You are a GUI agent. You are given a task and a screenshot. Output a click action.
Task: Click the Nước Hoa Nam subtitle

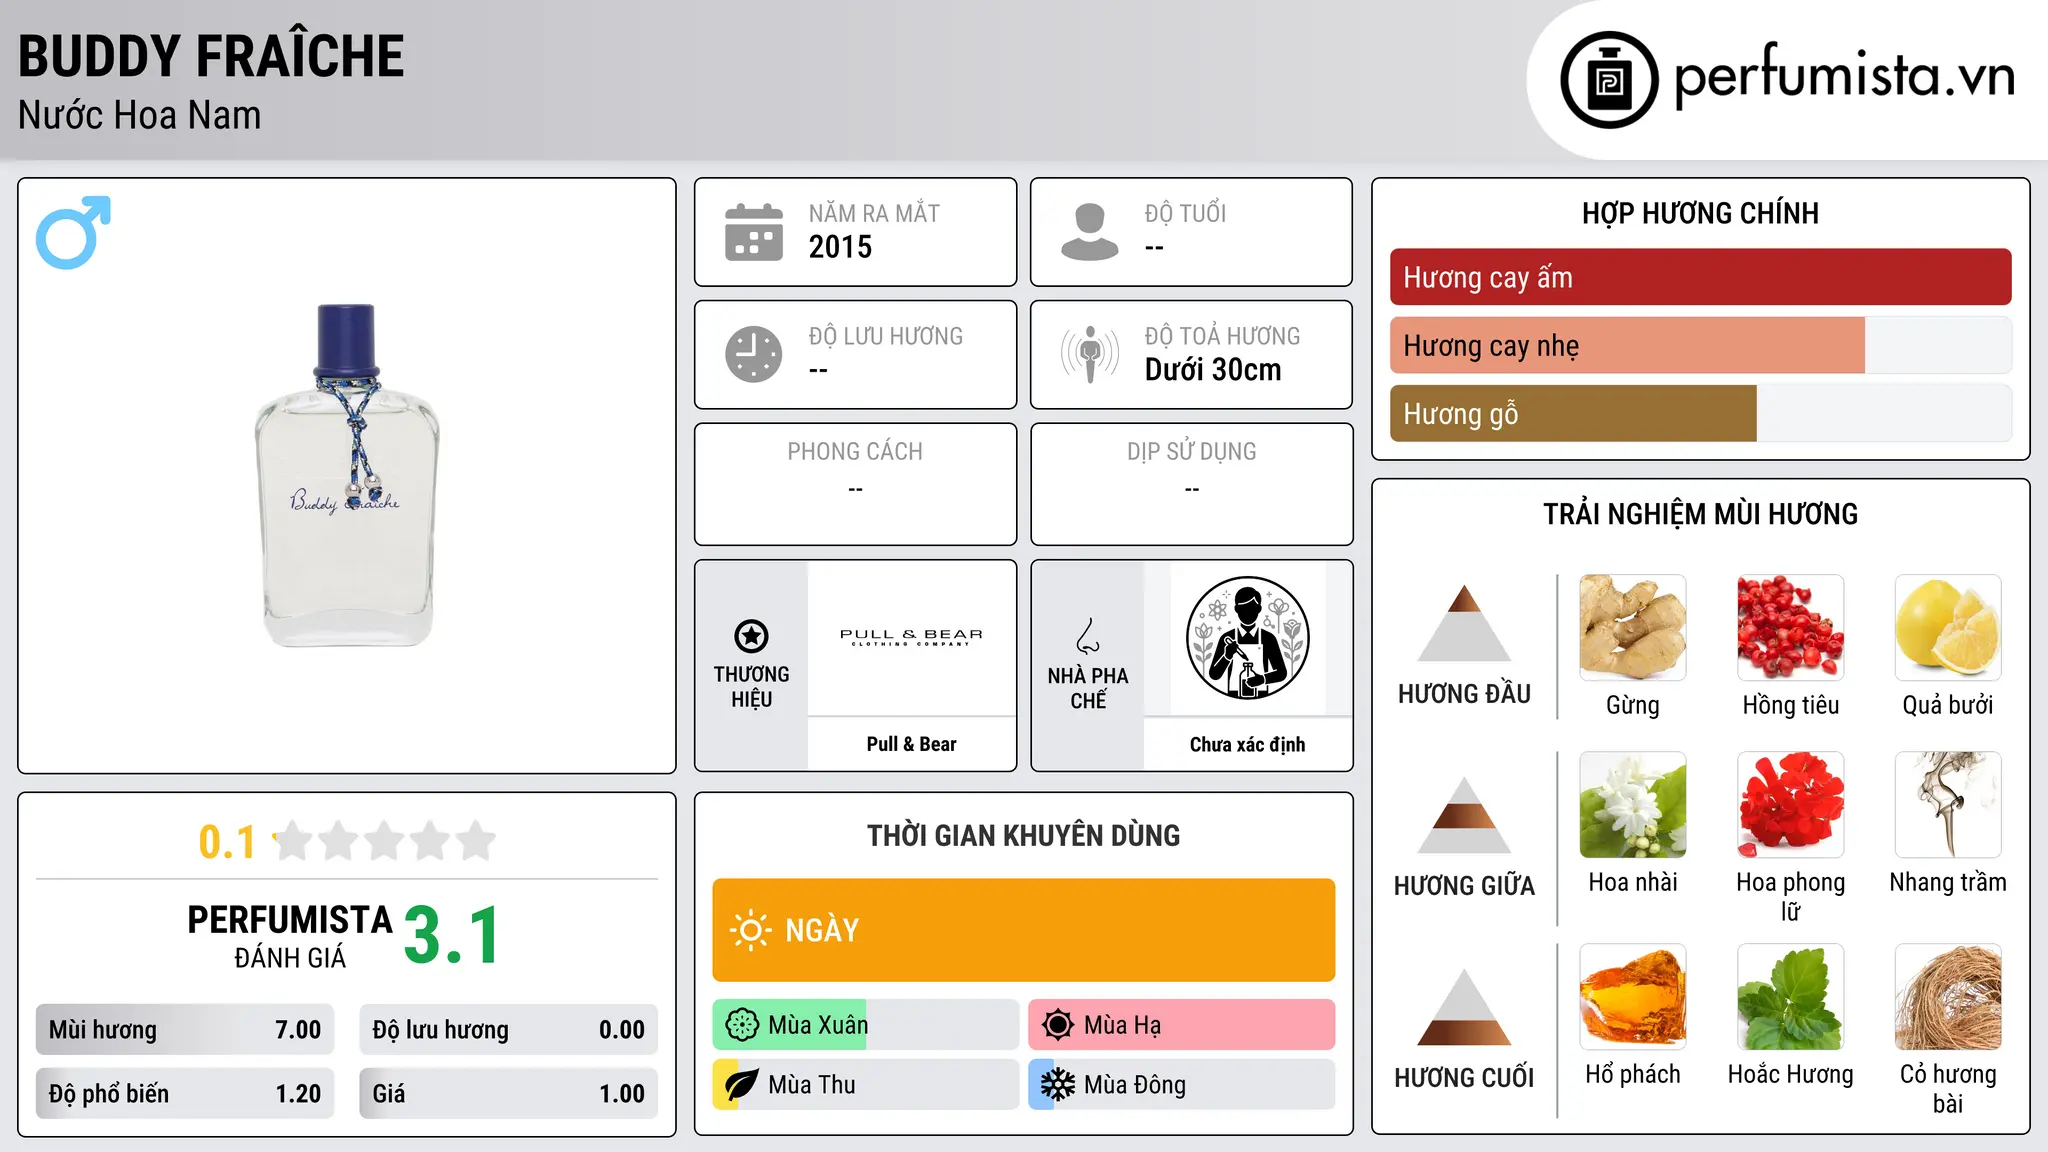click(x=139, y=115)
